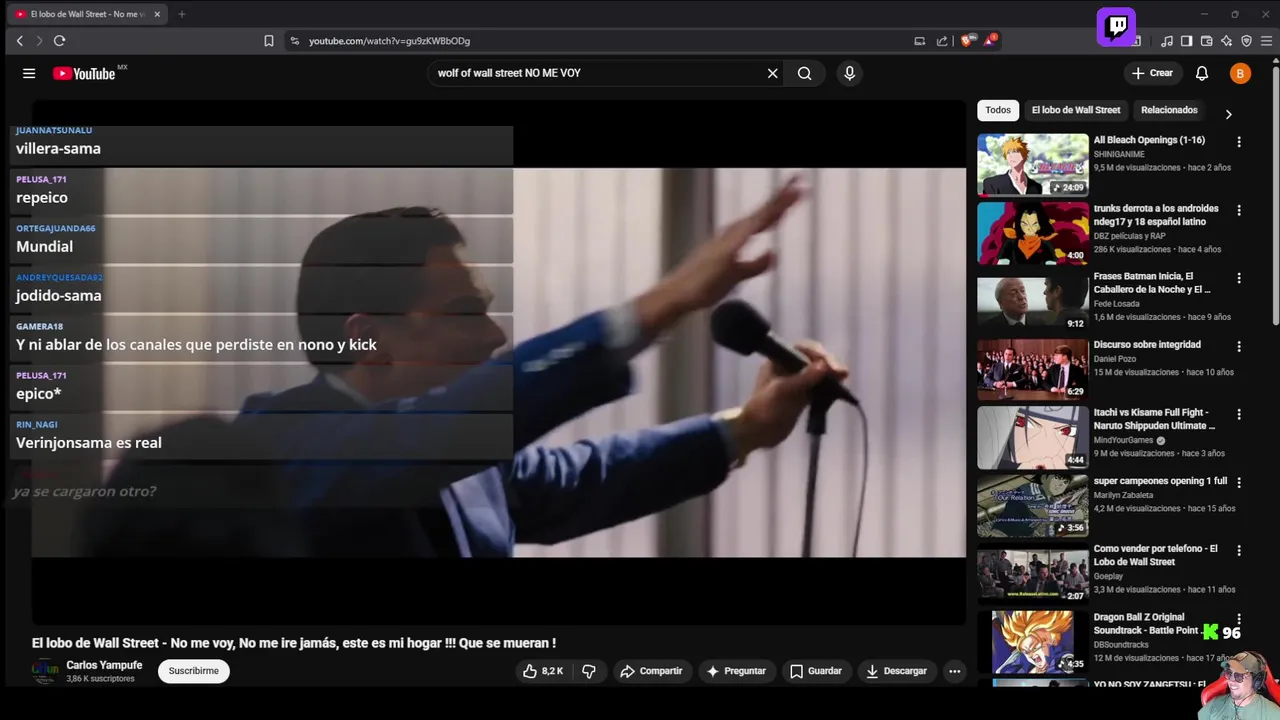Run search with the magnifier button
The image size is (1280, 720).
click(804, 73)
